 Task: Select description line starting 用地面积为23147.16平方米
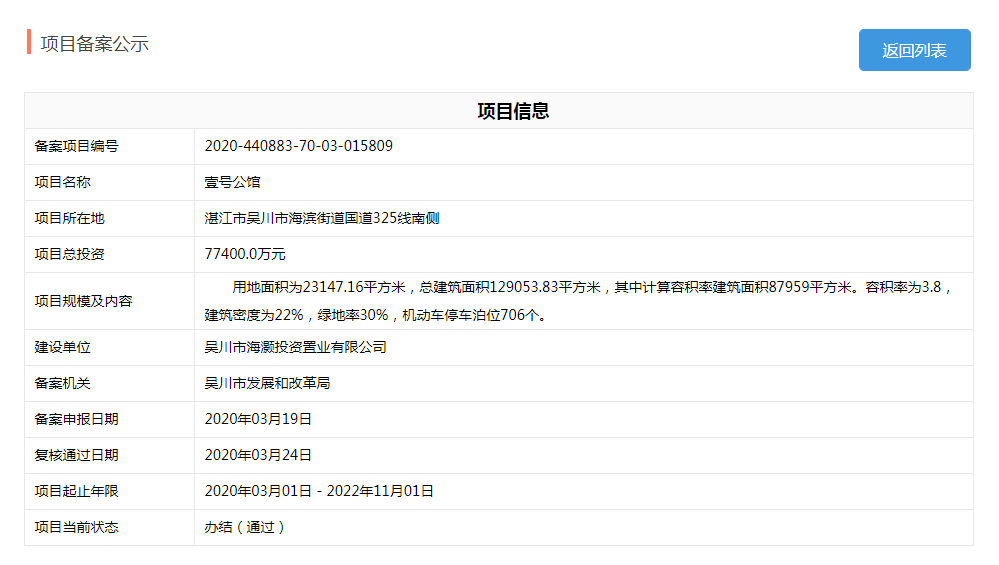pyautogui.click(x=592, y=287)
